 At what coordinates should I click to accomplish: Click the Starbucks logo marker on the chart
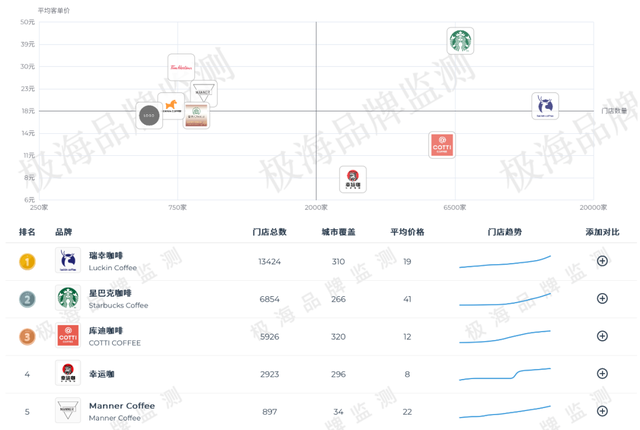[x=460, y=41]
